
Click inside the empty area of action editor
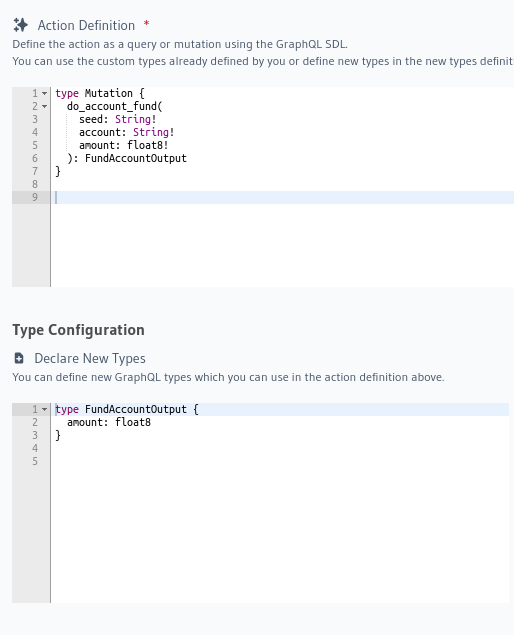click(x=282, y=245)
